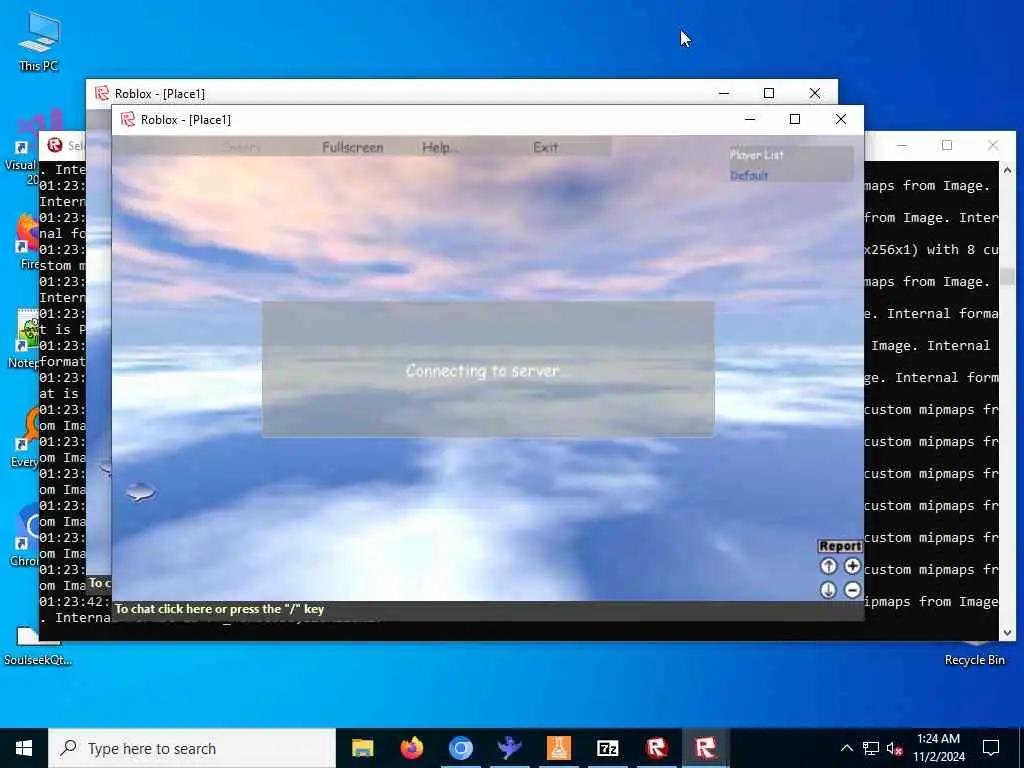
Task: Click the console scrollbar thumb
Action: click(1007, 276)
